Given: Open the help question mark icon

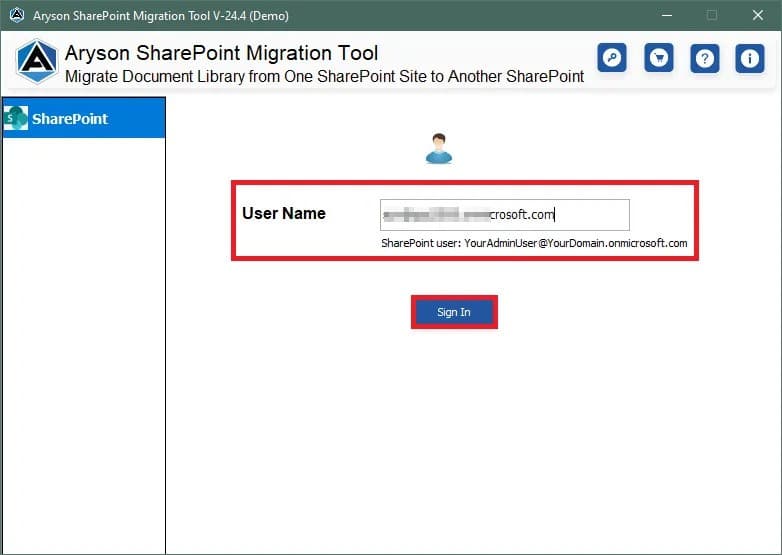Looking at the screenshot, I should tap(704, 58).
